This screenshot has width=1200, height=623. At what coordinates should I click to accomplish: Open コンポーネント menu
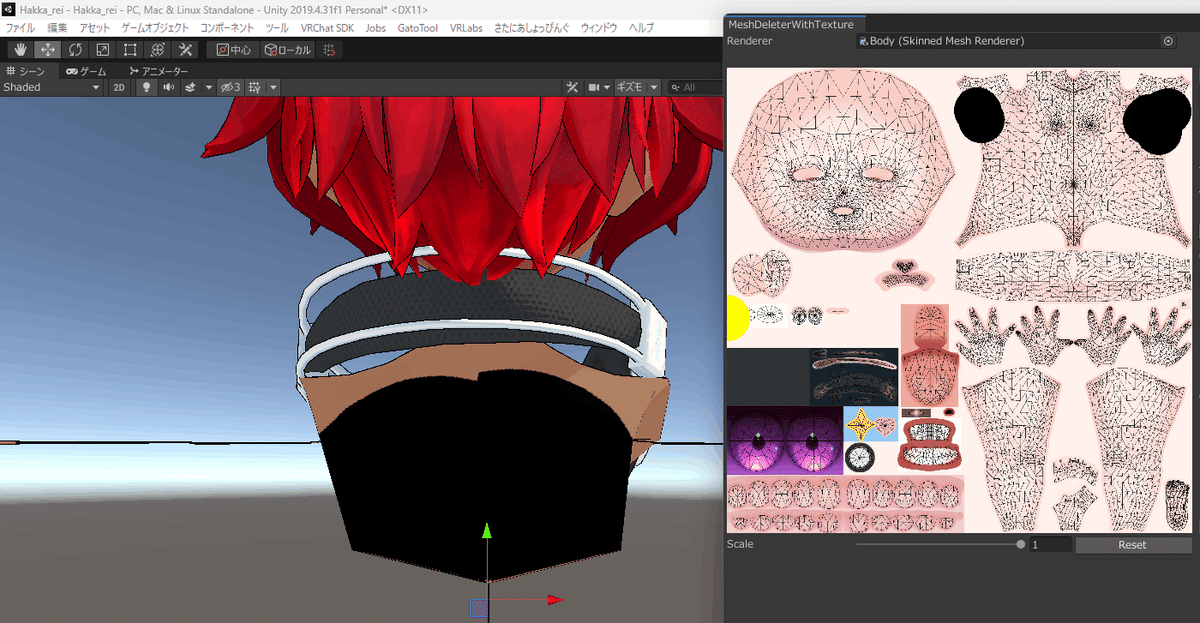click(x=227, y=28)
